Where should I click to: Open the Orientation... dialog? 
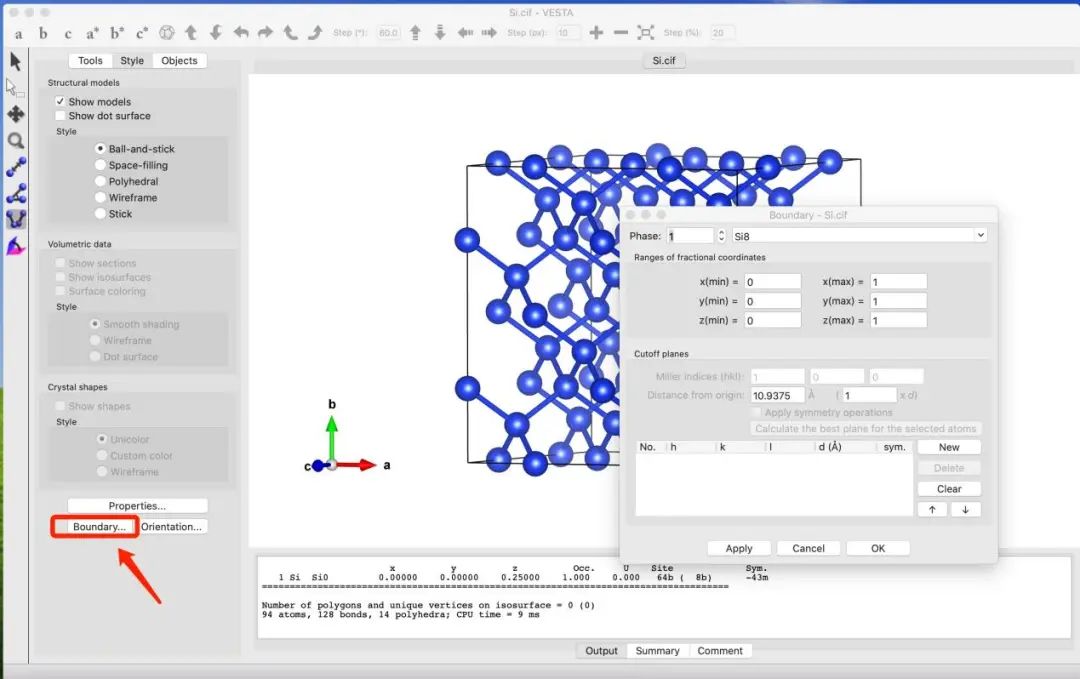172,527
